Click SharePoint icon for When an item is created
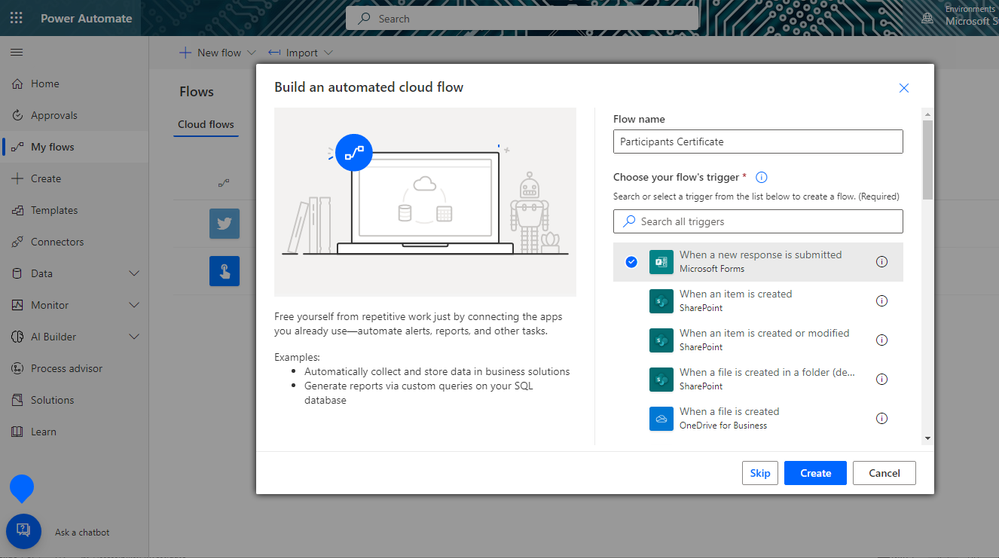This screenshot has width=999, height=558. (661, 301)
